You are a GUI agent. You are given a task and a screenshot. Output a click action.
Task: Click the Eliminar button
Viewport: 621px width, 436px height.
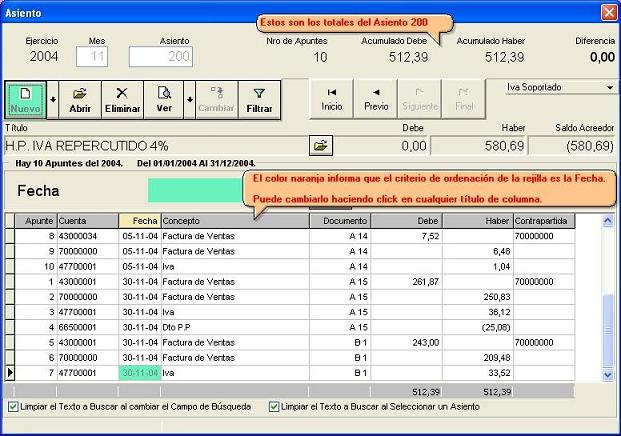click(122, 100)
